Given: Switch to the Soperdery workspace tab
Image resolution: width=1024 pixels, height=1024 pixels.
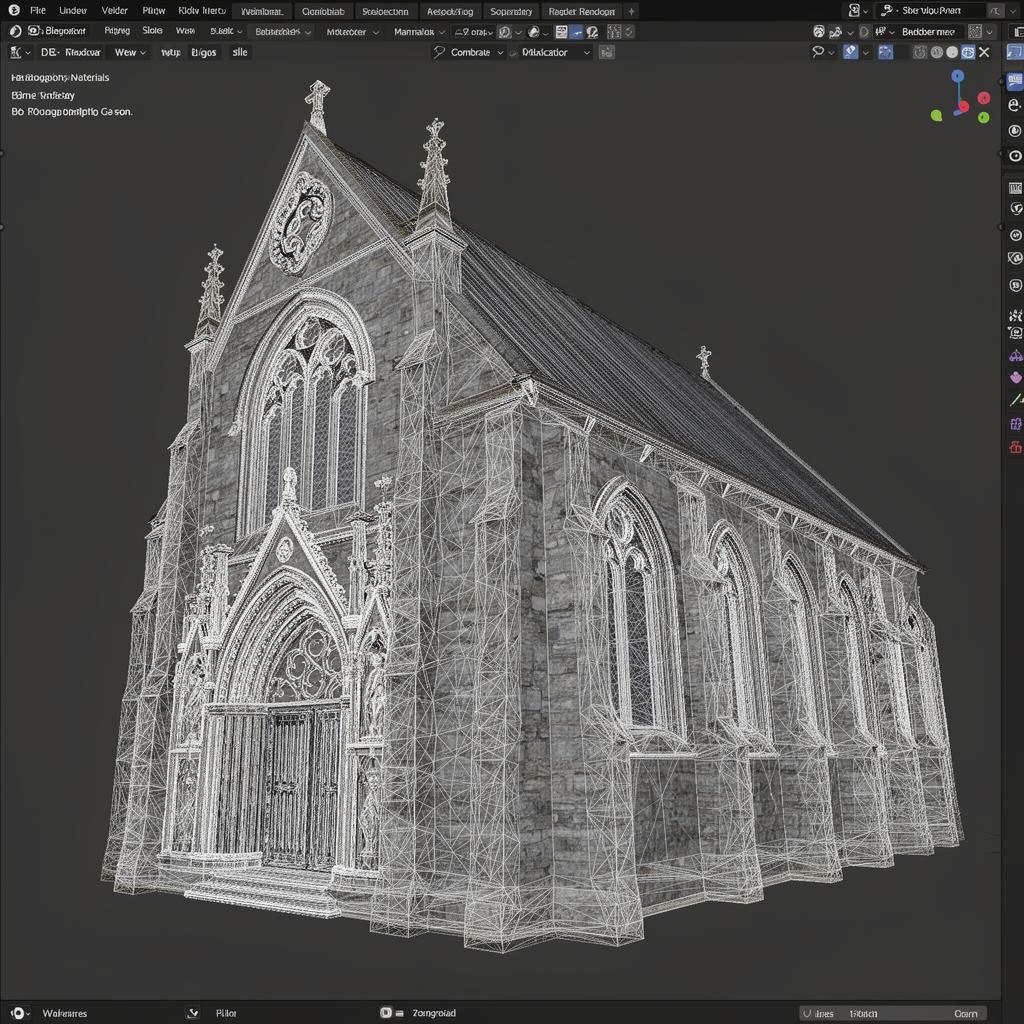Looking at the screenshot, I should [x=511, y=11].
